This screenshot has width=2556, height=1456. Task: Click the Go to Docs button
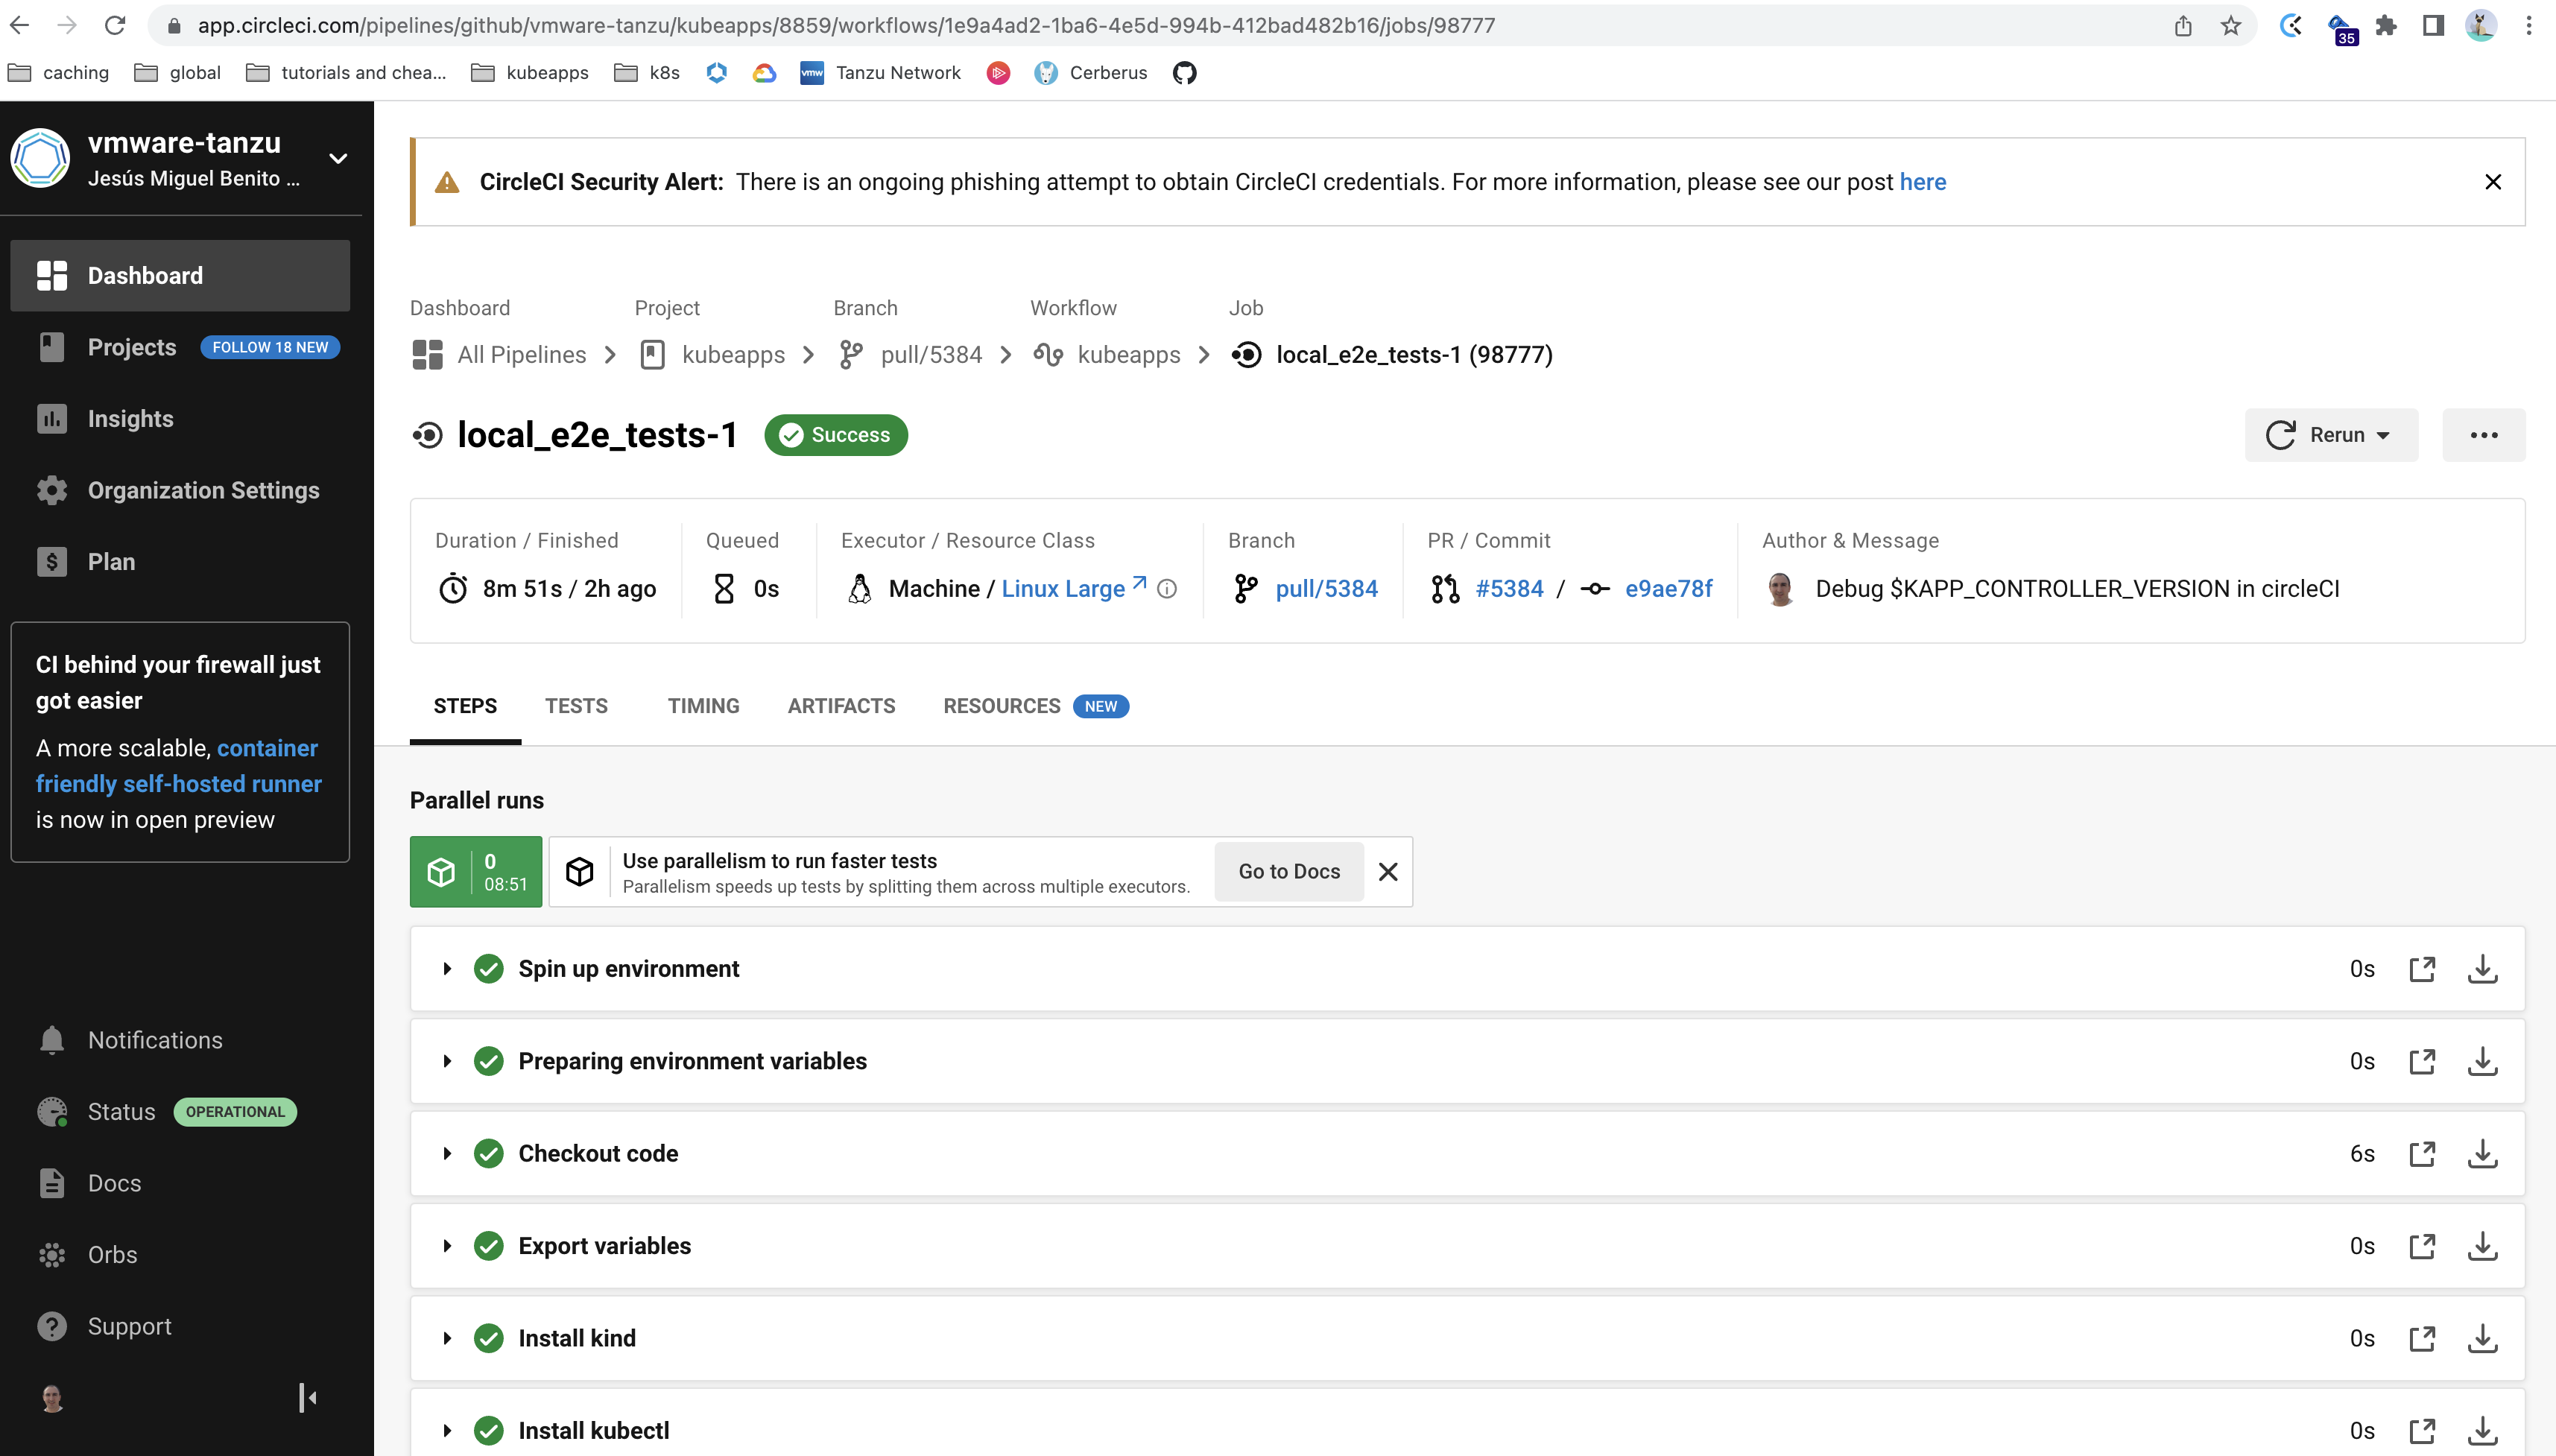pos(1288,871)
